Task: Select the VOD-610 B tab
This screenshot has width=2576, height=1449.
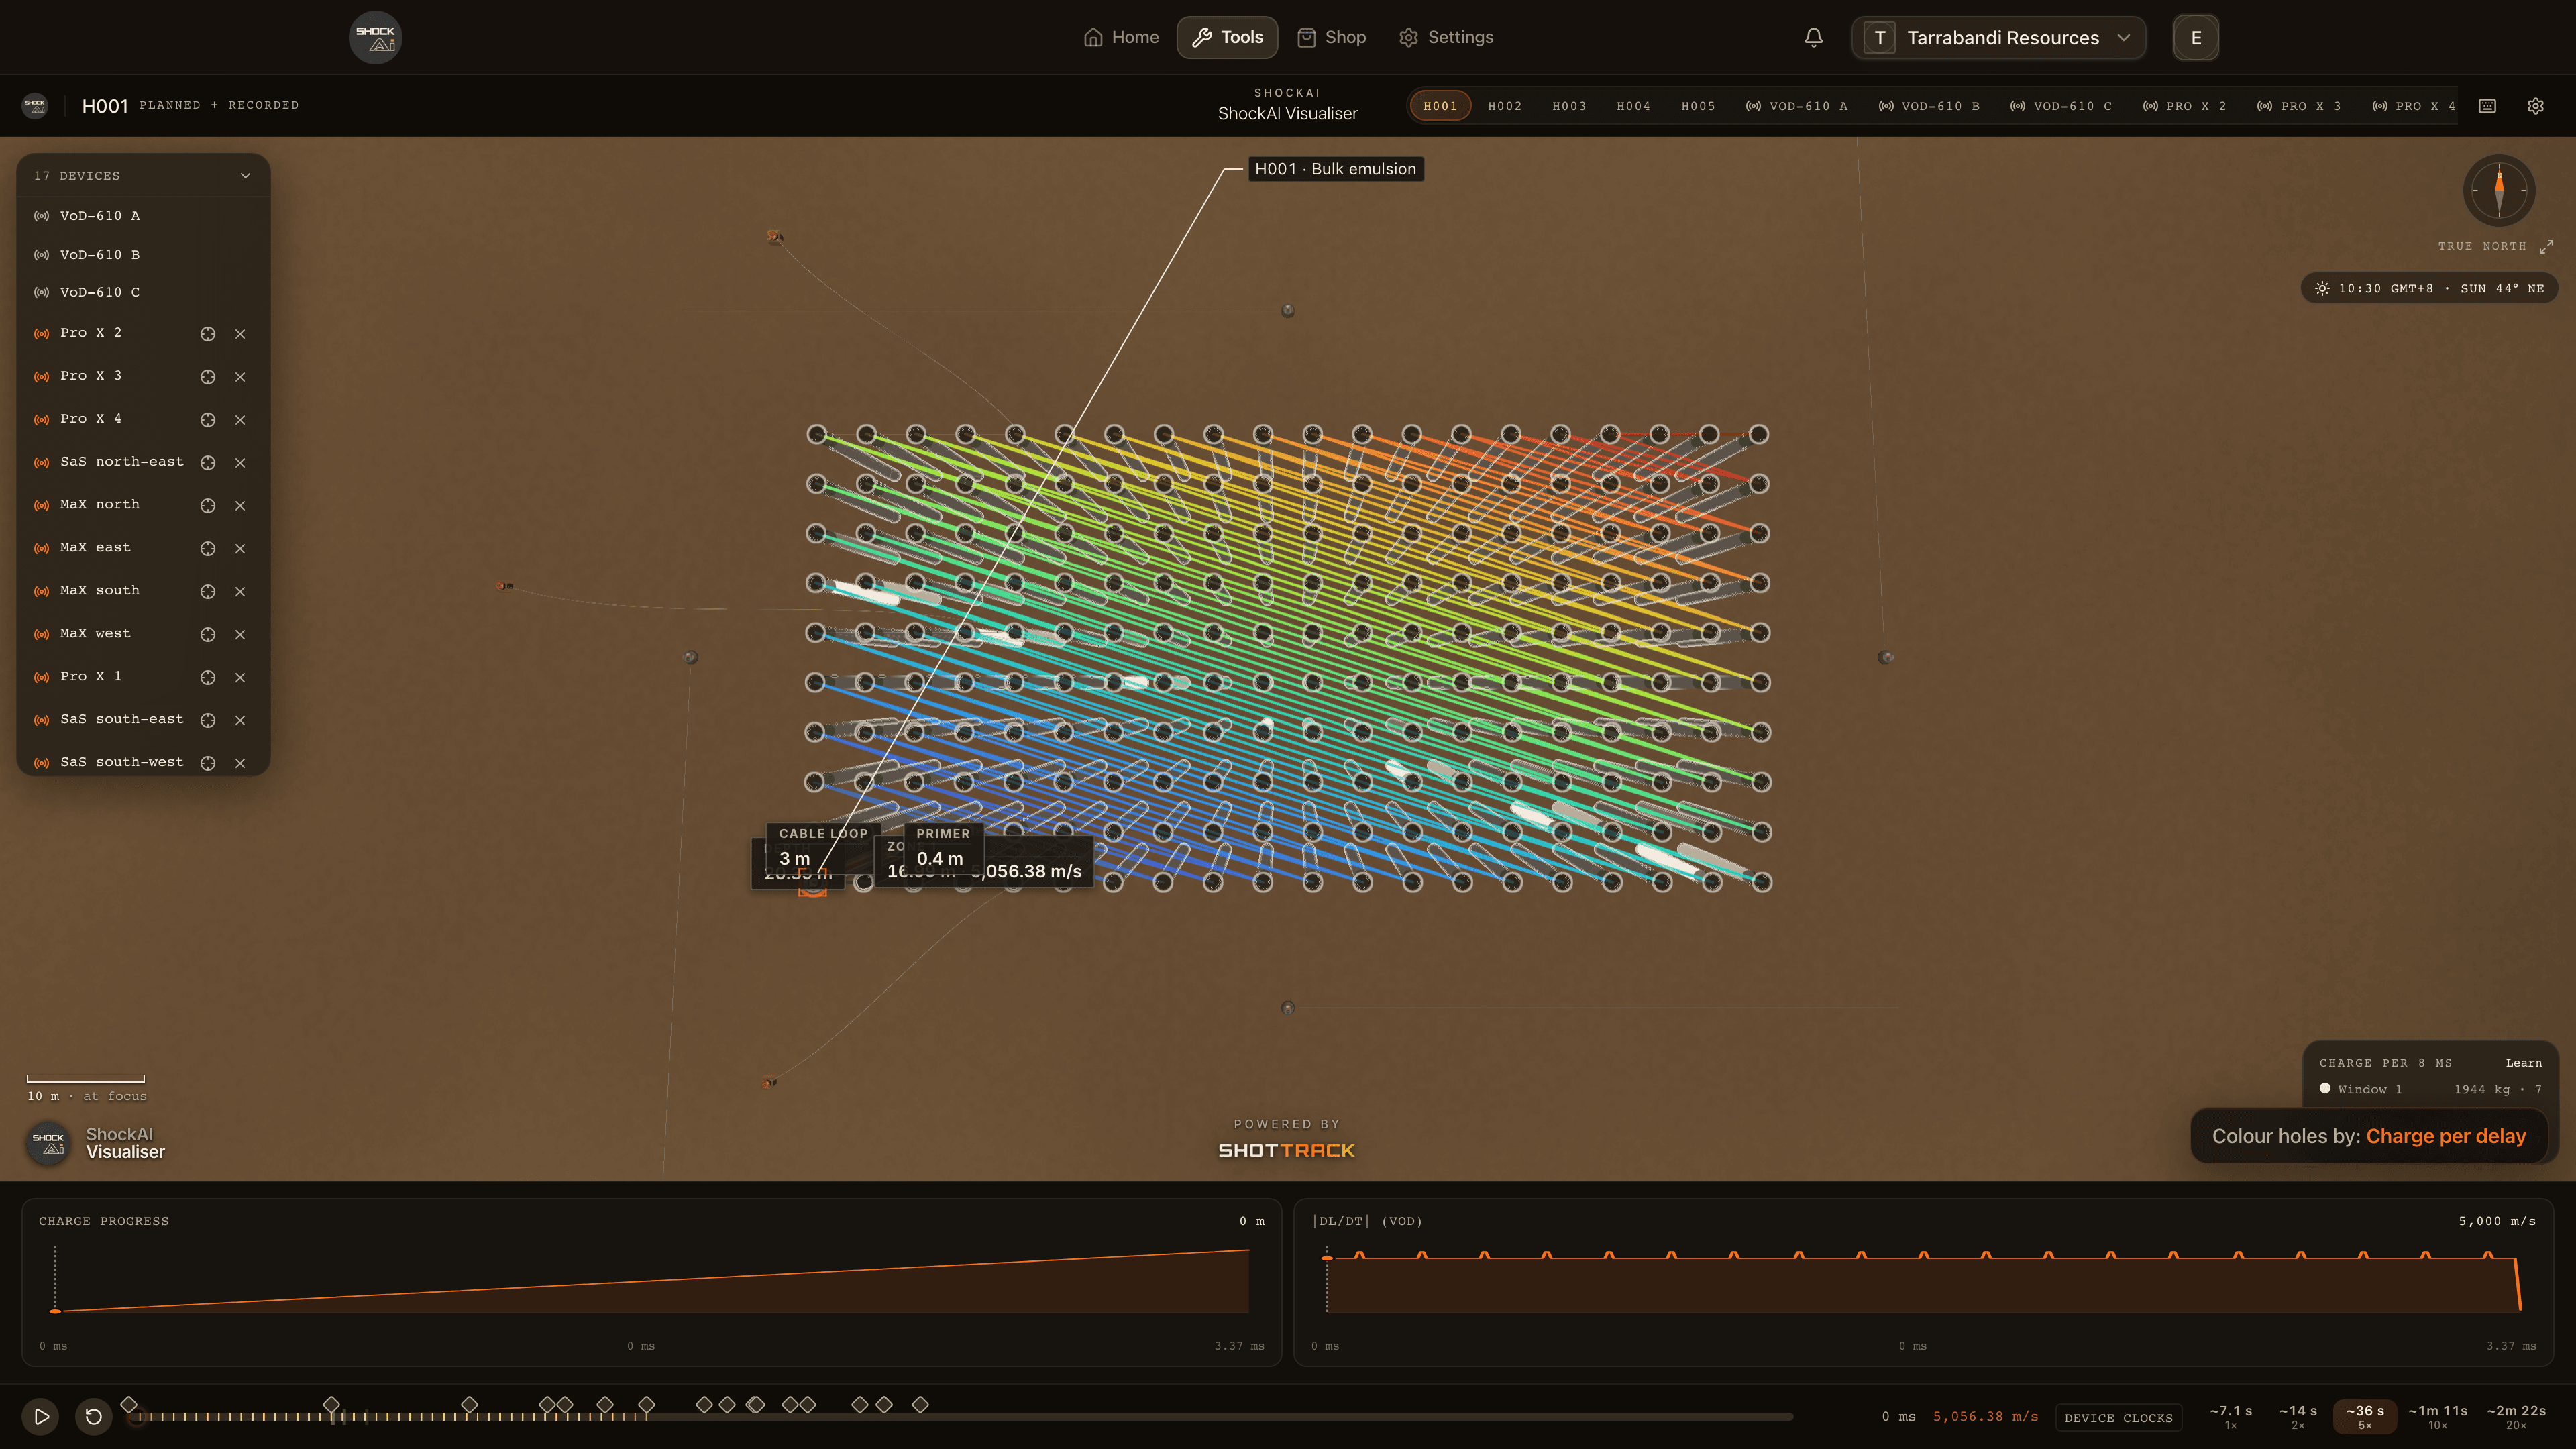Action: pos(1929,106)
